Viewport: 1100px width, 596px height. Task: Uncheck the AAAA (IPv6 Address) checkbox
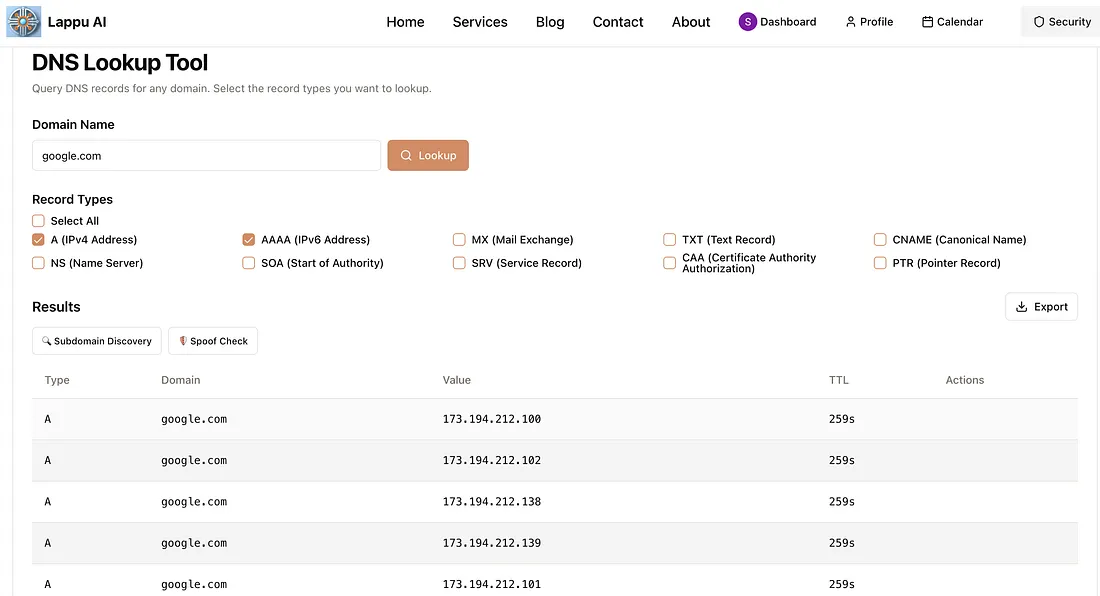[248, 240]
